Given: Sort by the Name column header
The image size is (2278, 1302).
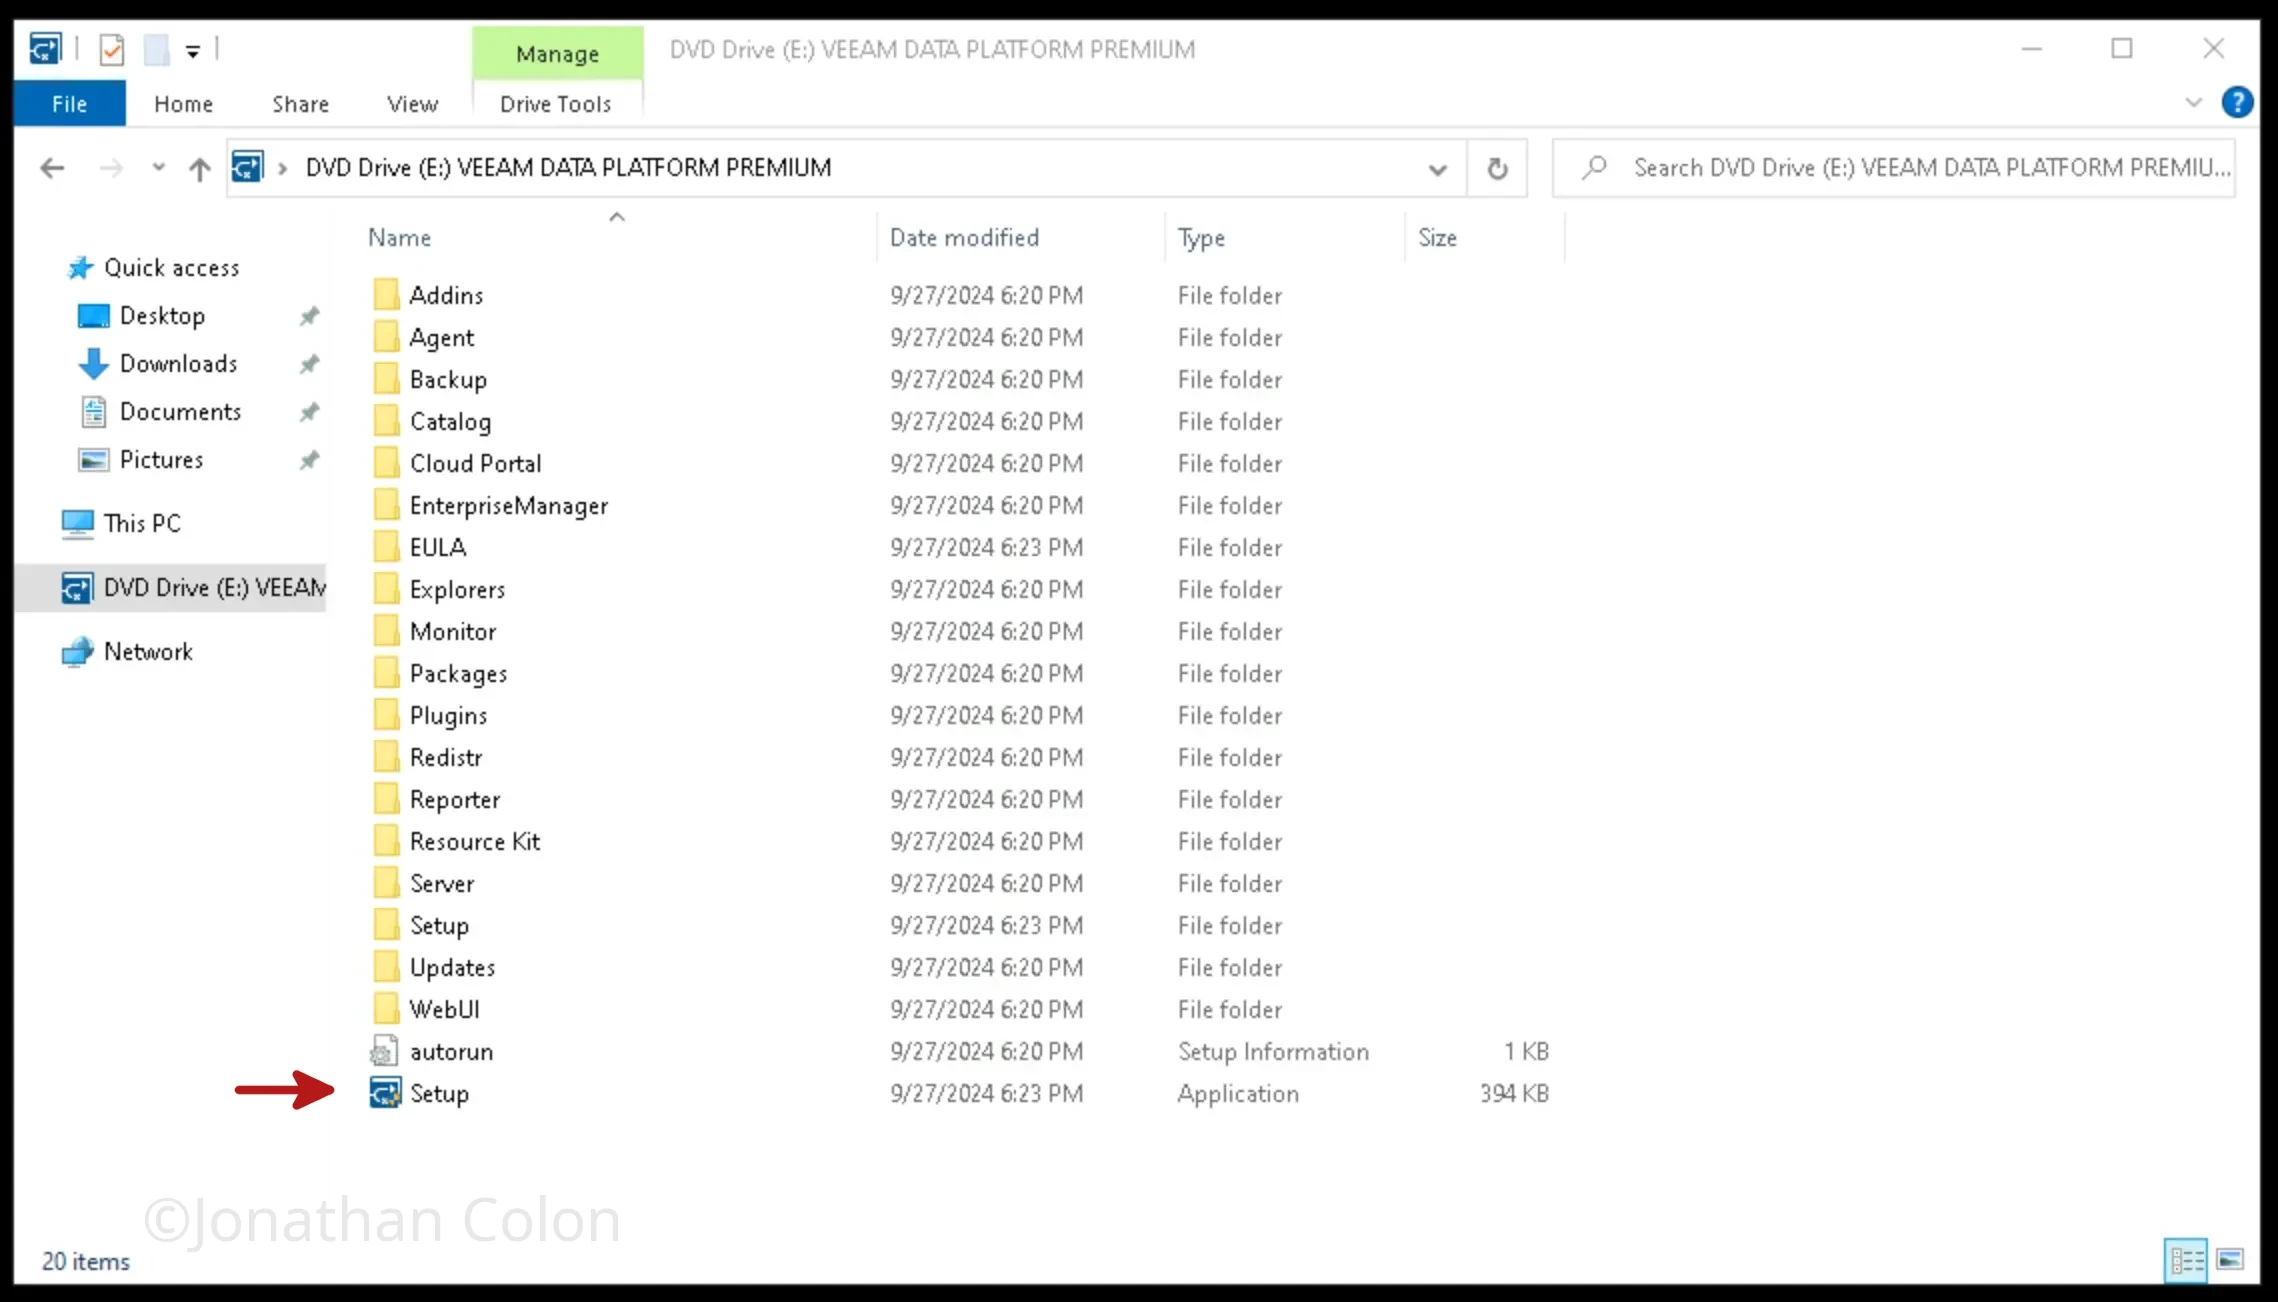Looking at the screenshot, I should 399,237.
